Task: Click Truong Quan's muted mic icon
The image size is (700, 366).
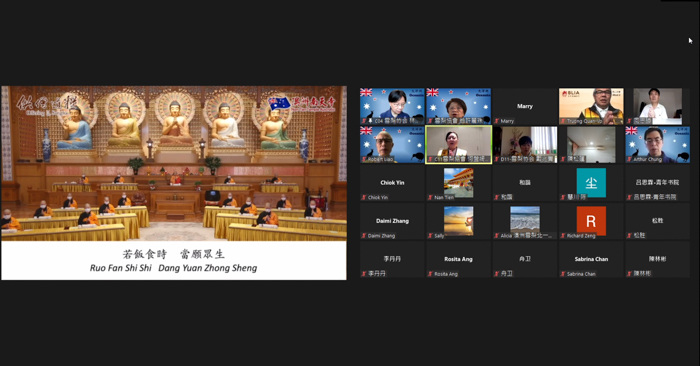Action: [x=562, y=121]
